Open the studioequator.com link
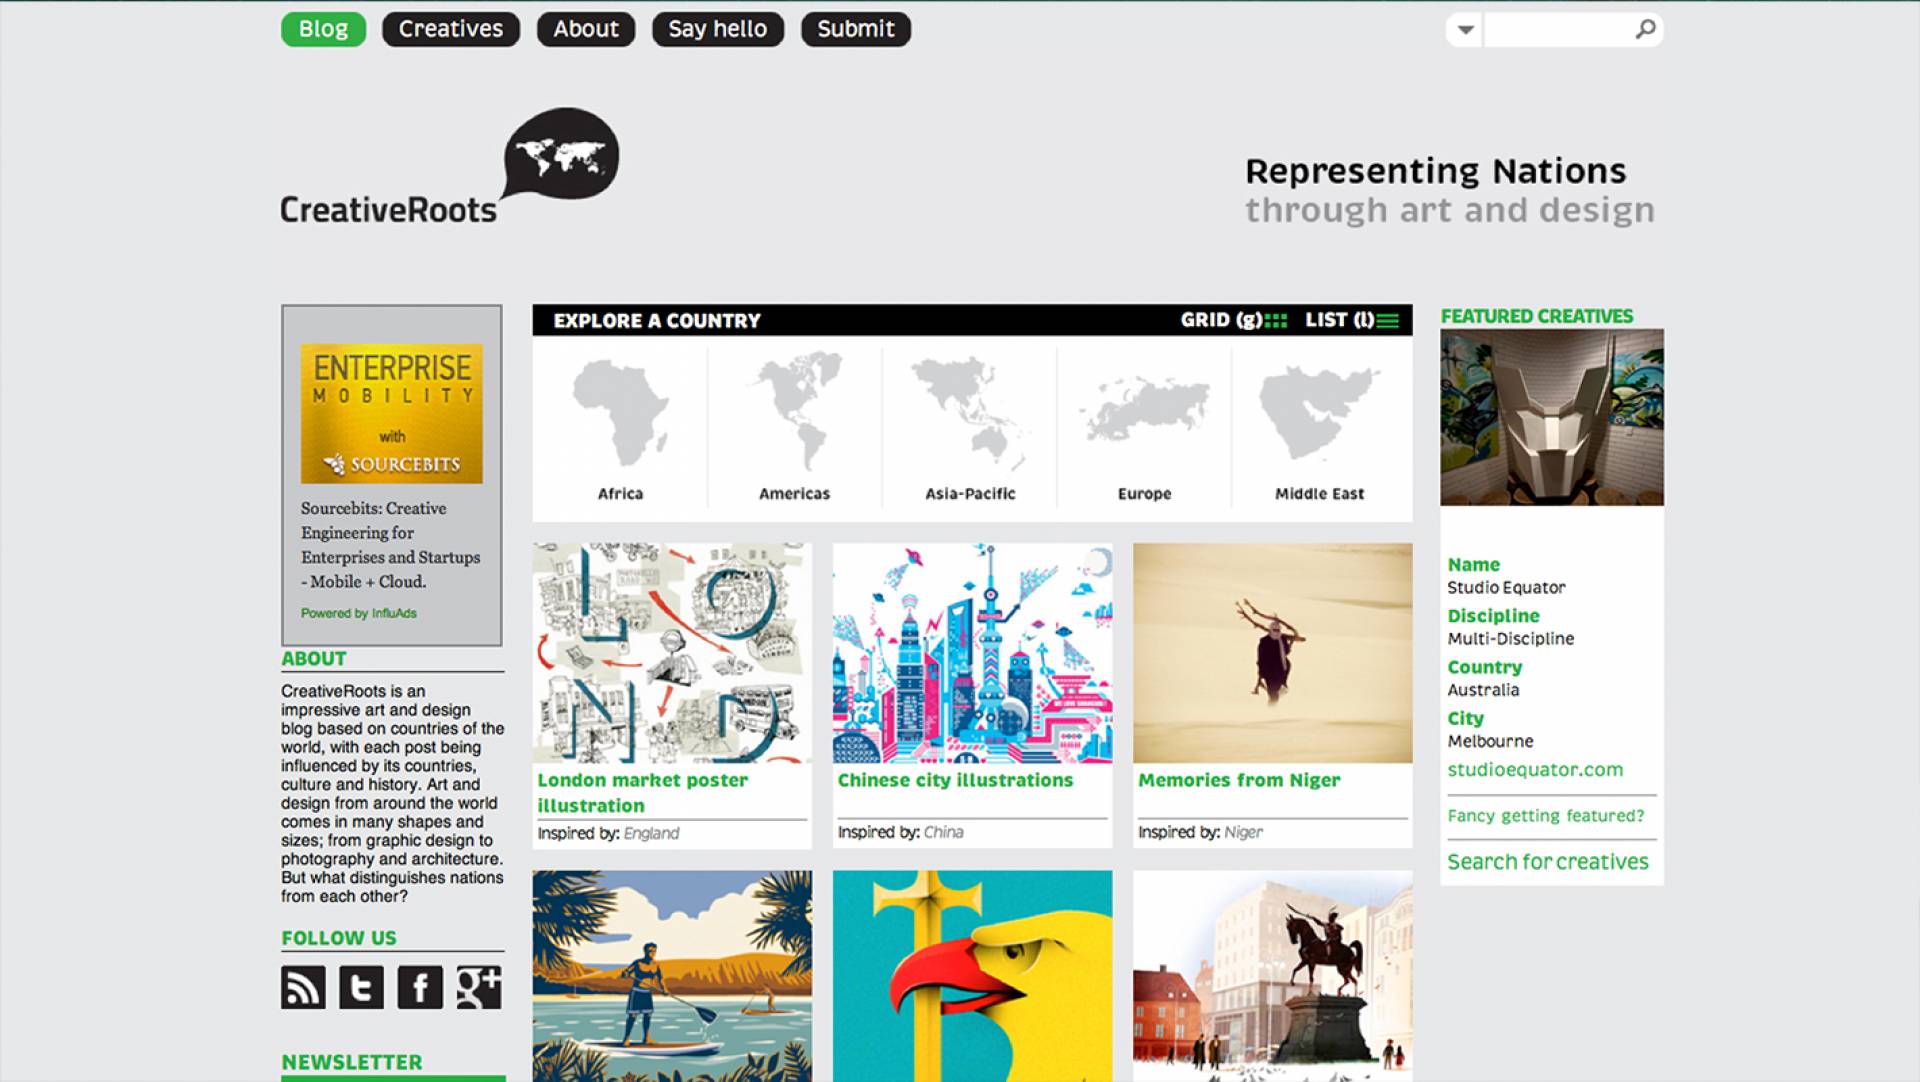This screenshot has width=1920, height=1082. (x=1535, y=769)
